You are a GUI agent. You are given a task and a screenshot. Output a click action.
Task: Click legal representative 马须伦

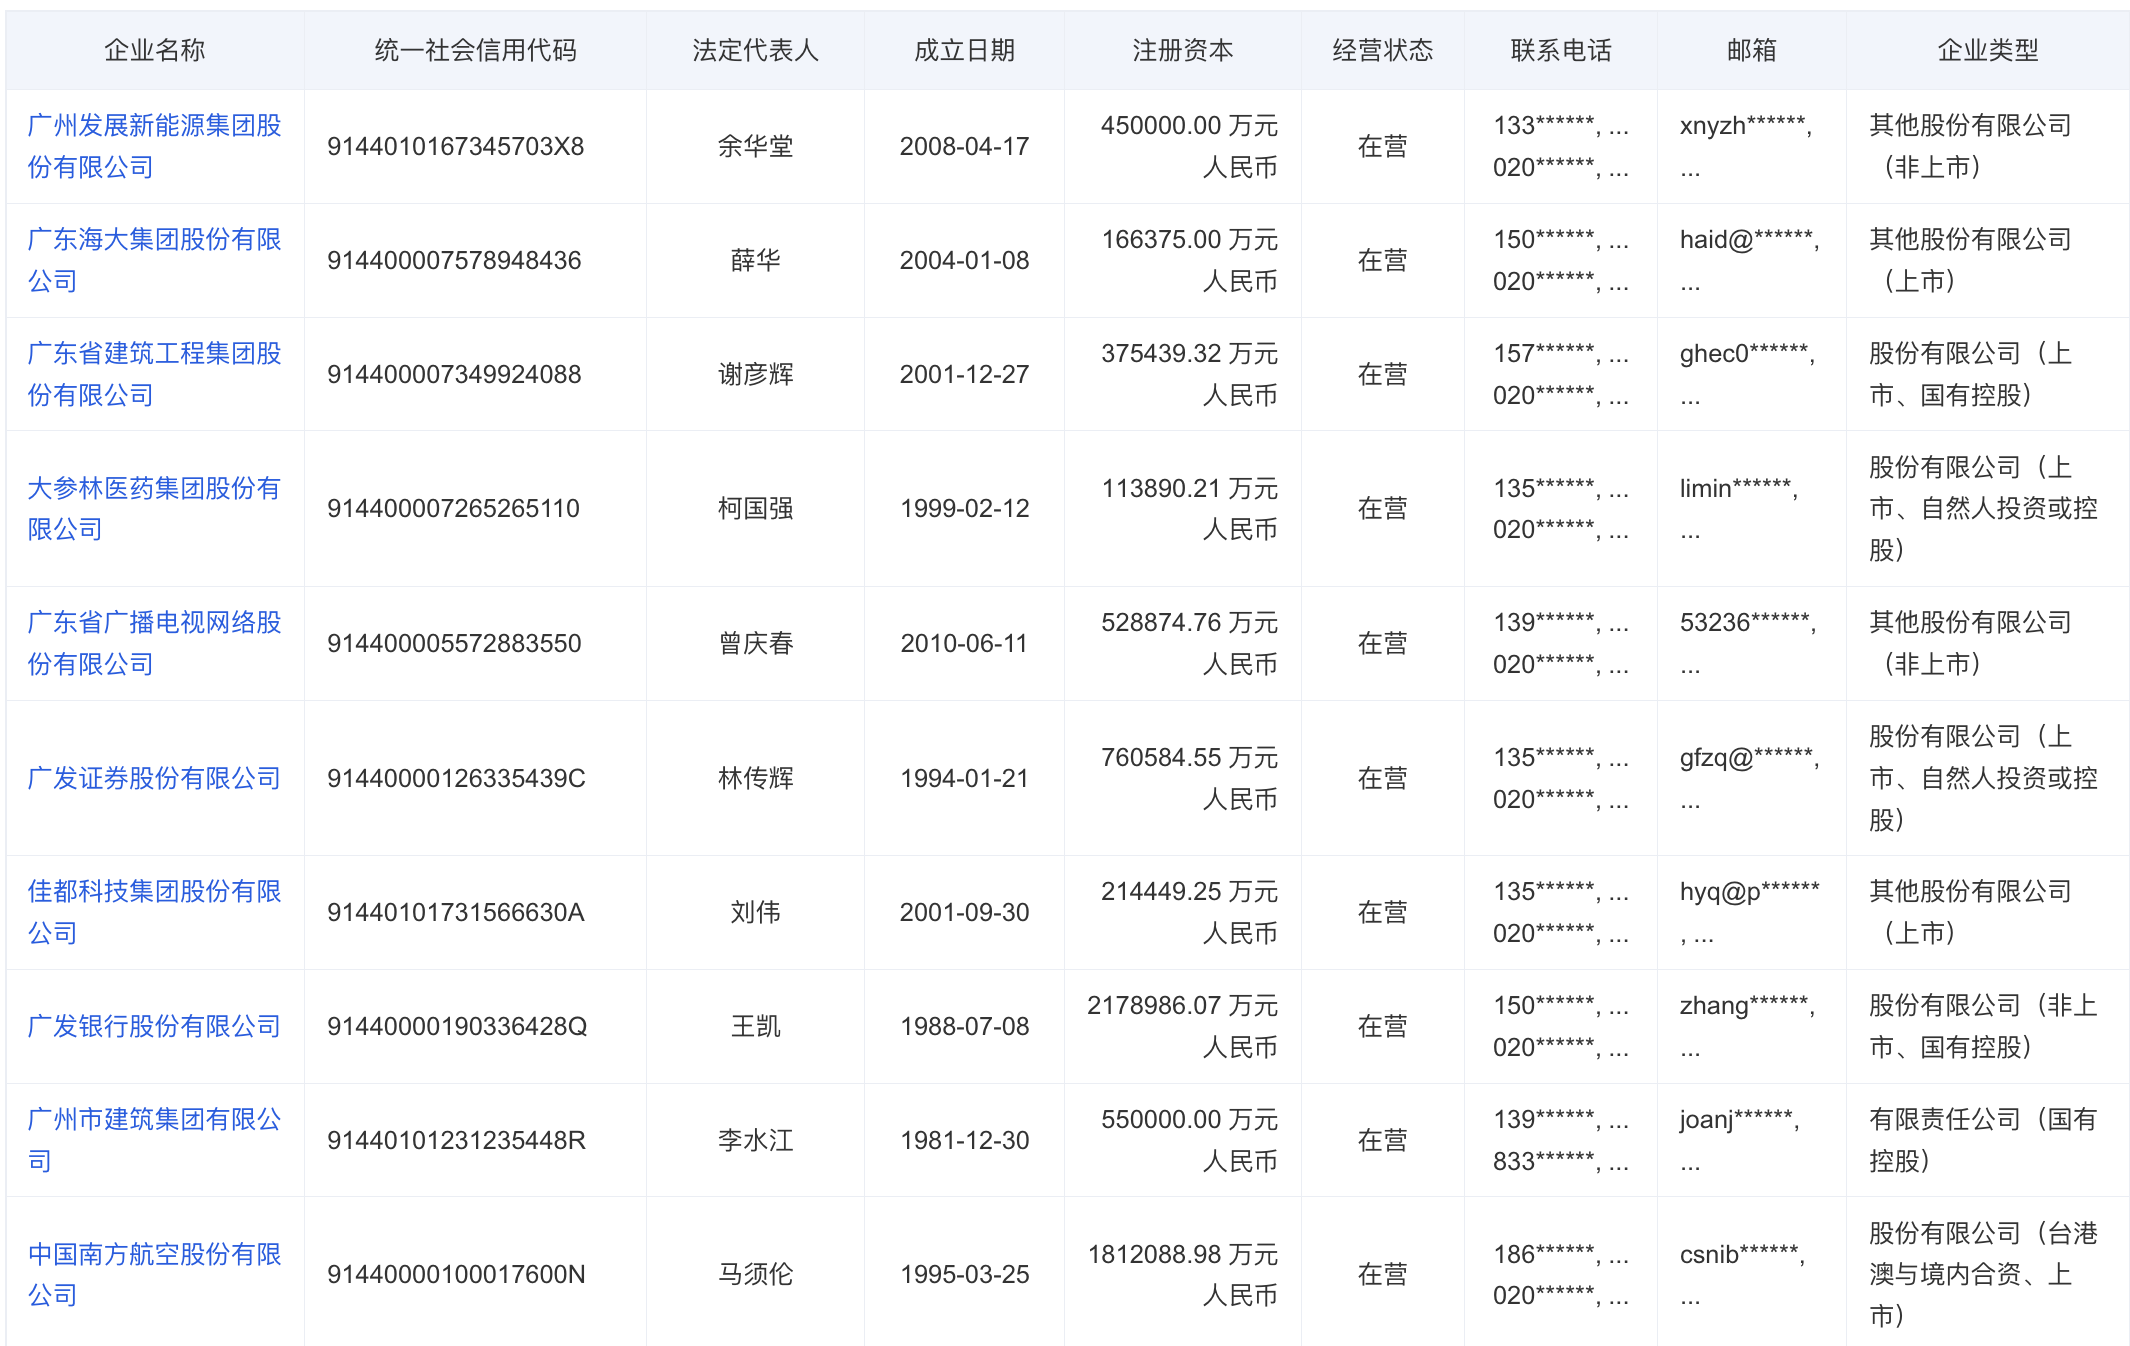tap(755, 1274)
